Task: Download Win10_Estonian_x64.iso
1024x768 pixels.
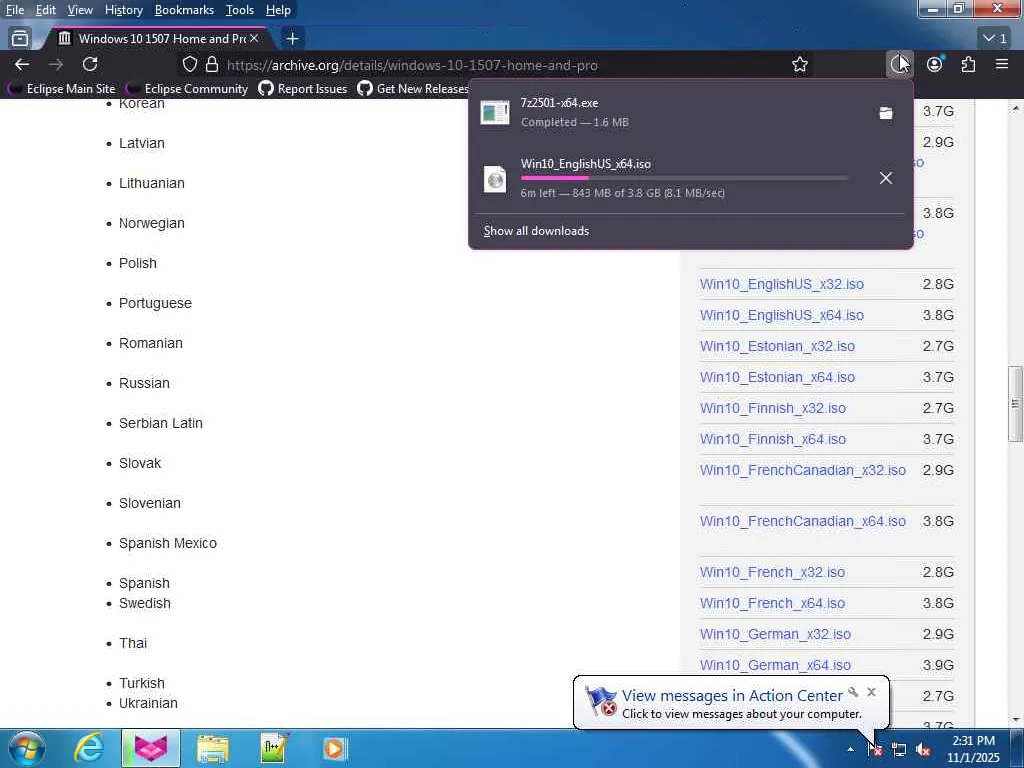Action: click(x=777, y=377)
